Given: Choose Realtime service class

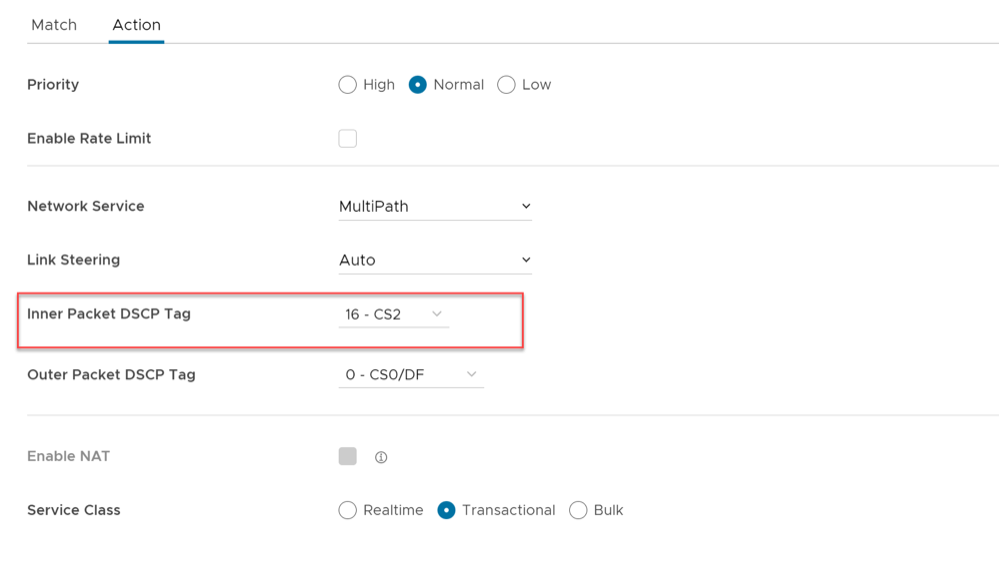Looking at the screenshot, I should 348,510.
